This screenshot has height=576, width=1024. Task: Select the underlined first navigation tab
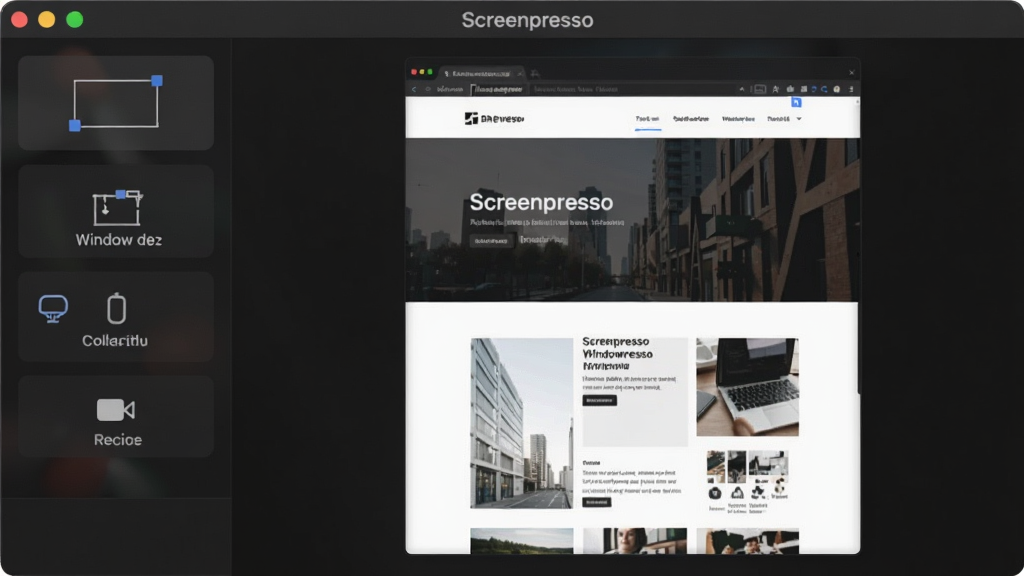click(x=647, y=120)
